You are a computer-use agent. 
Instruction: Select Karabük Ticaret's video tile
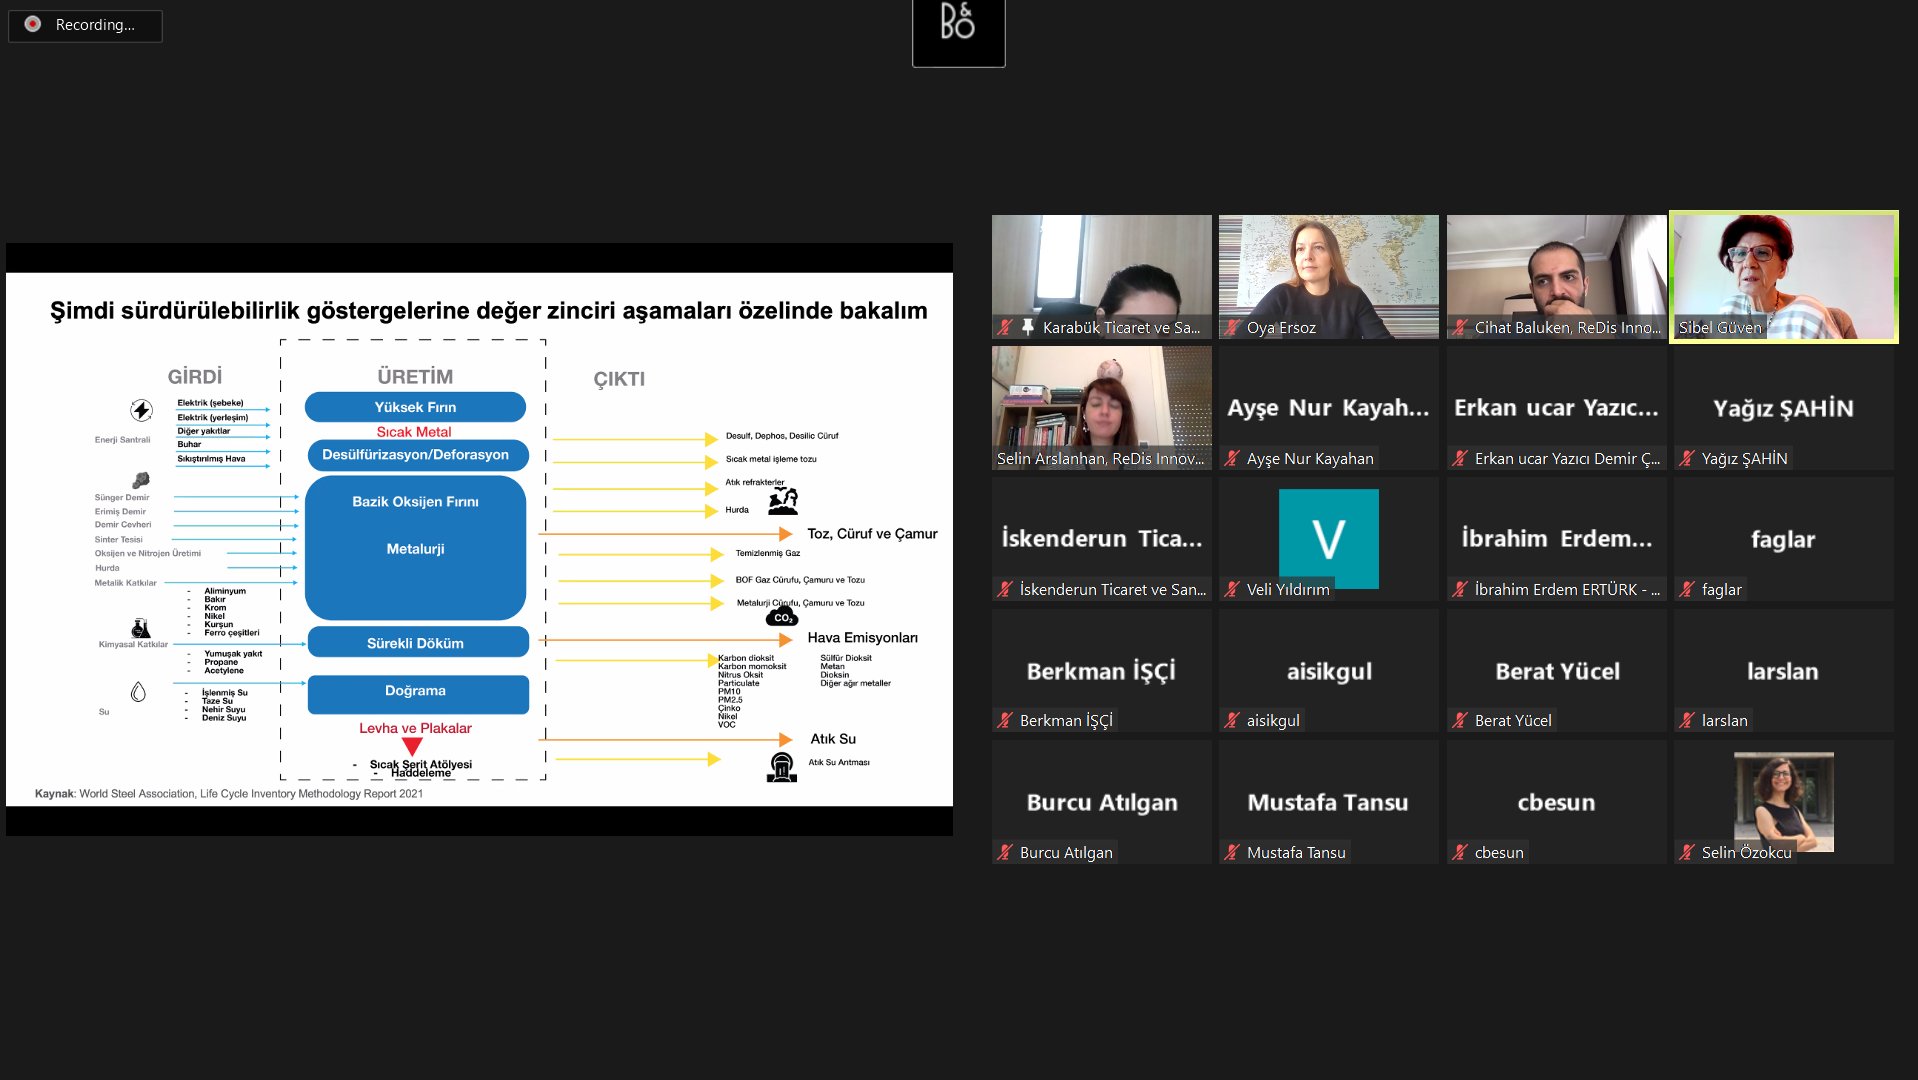click(1102, 277)
